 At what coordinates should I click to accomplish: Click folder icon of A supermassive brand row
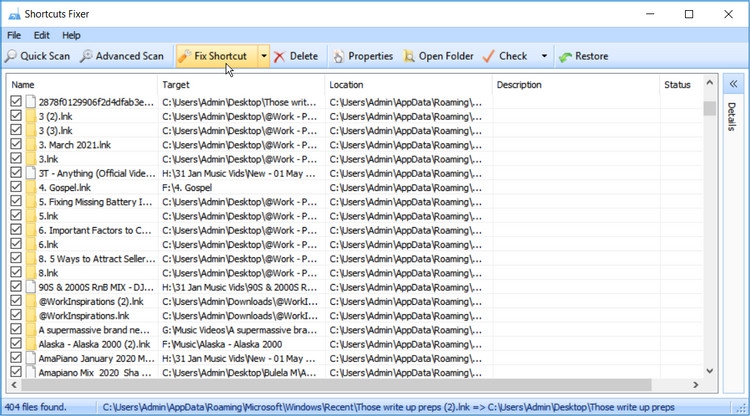pyautogui.click(x=31, y=330)
